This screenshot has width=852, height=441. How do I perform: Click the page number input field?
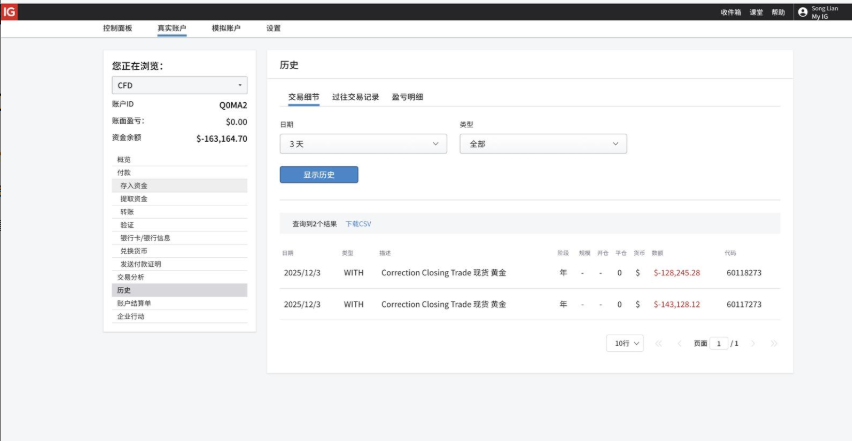point(718,343)
